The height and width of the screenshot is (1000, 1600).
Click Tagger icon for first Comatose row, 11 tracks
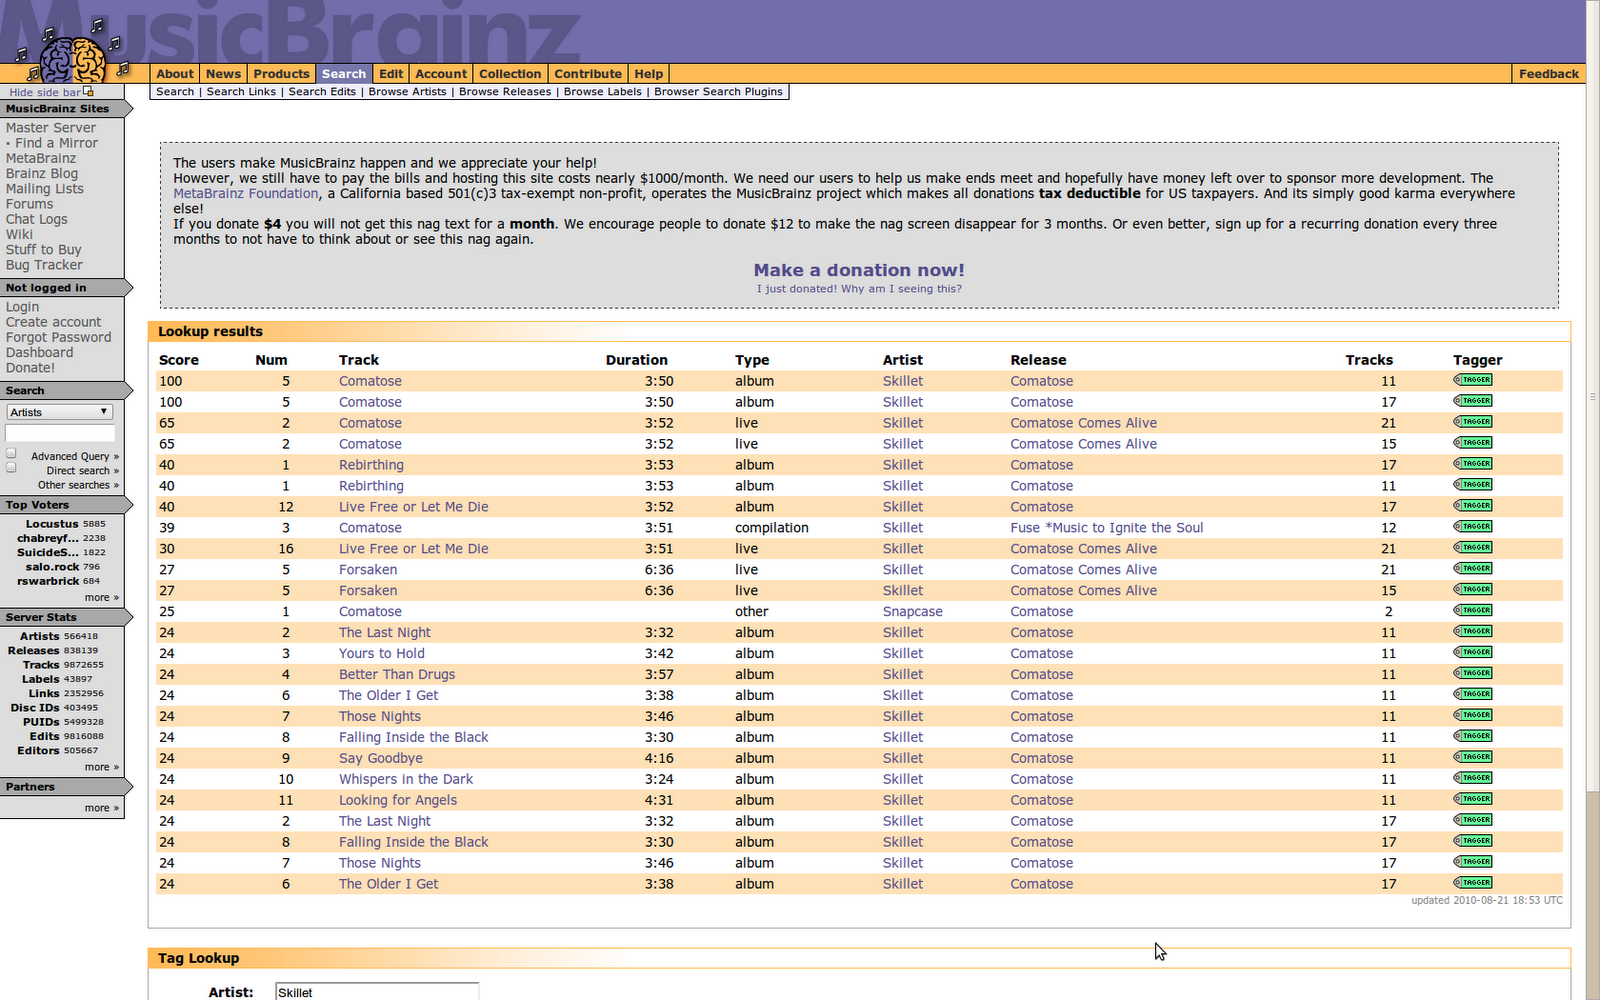coord(1473,380)
